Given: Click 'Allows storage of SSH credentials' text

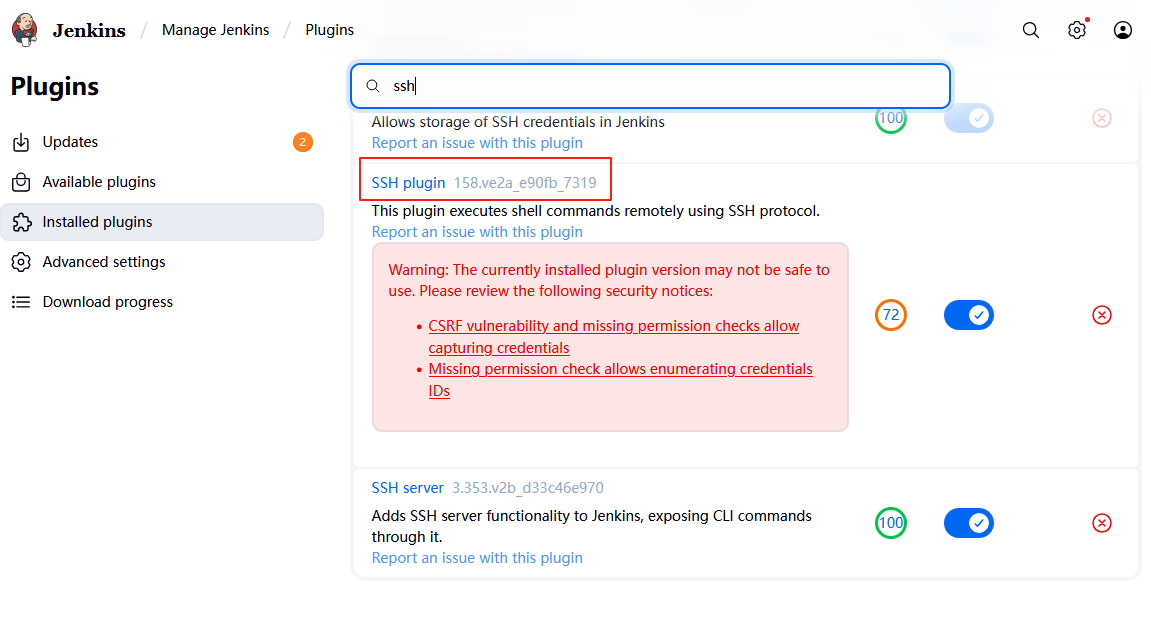Looking at the screenshot, I should [x=518, y=122].
